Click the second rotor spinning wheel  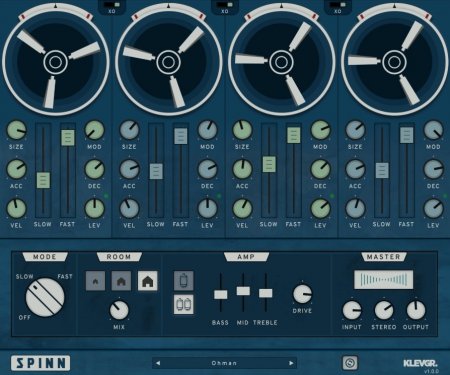[168, 62]
